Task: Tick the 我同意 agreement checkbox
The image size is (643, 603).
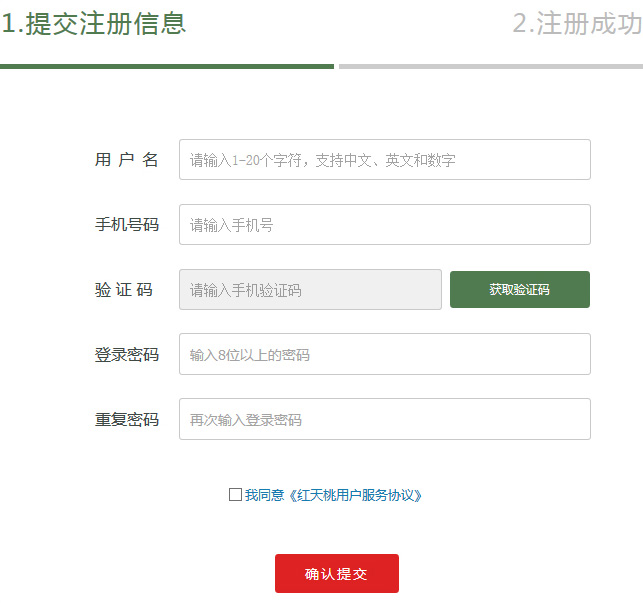Action: coord(235,494)
